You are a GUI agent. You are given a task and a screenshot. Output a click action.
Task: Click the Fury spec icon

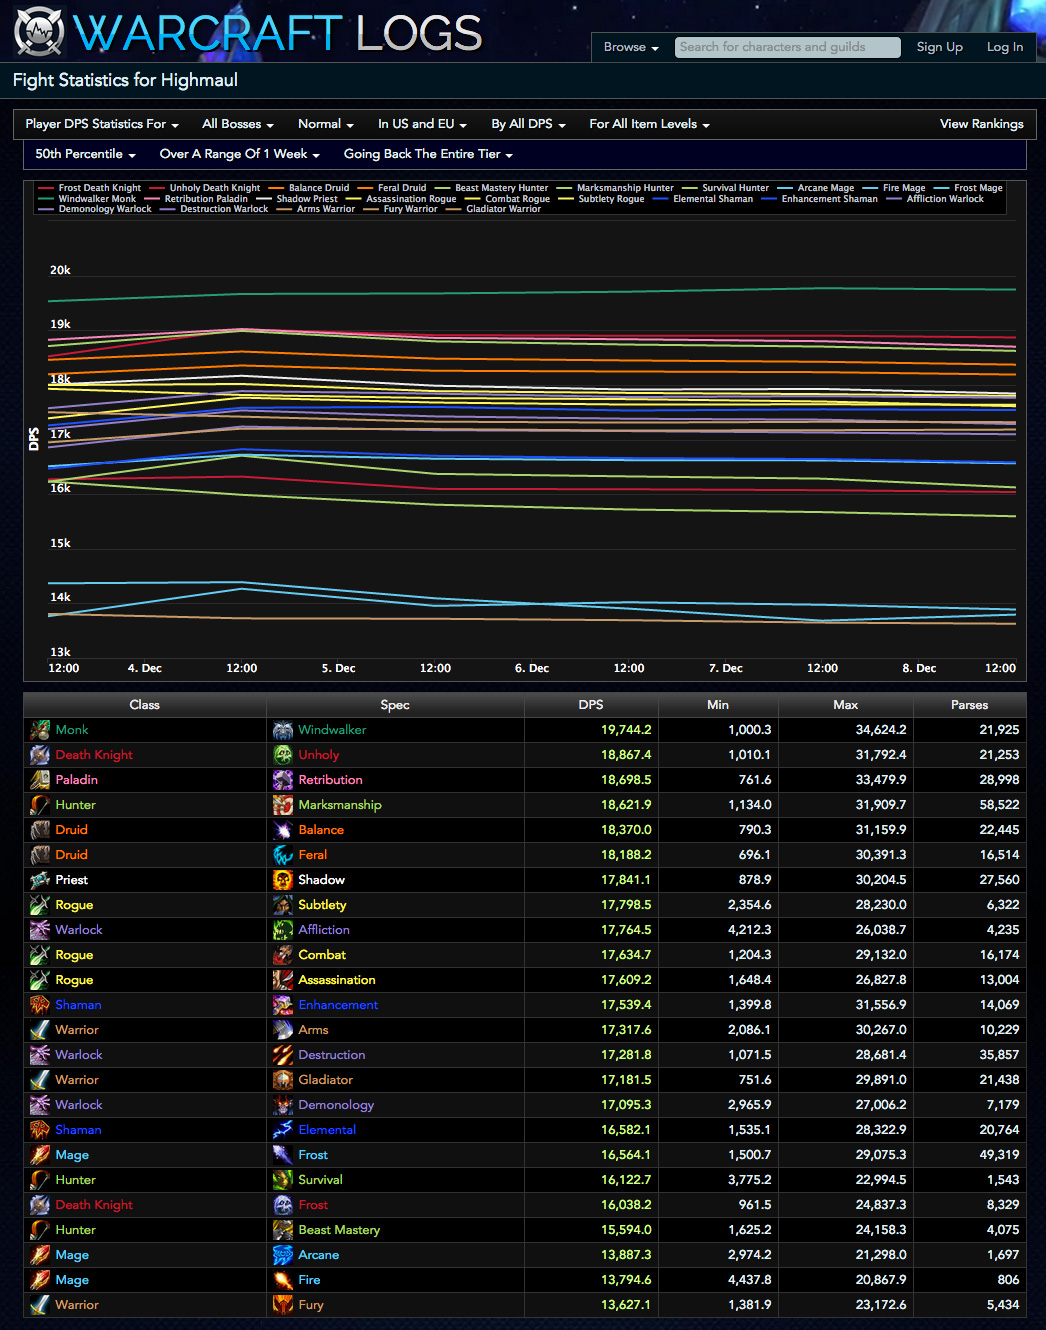click(283, 1305)
